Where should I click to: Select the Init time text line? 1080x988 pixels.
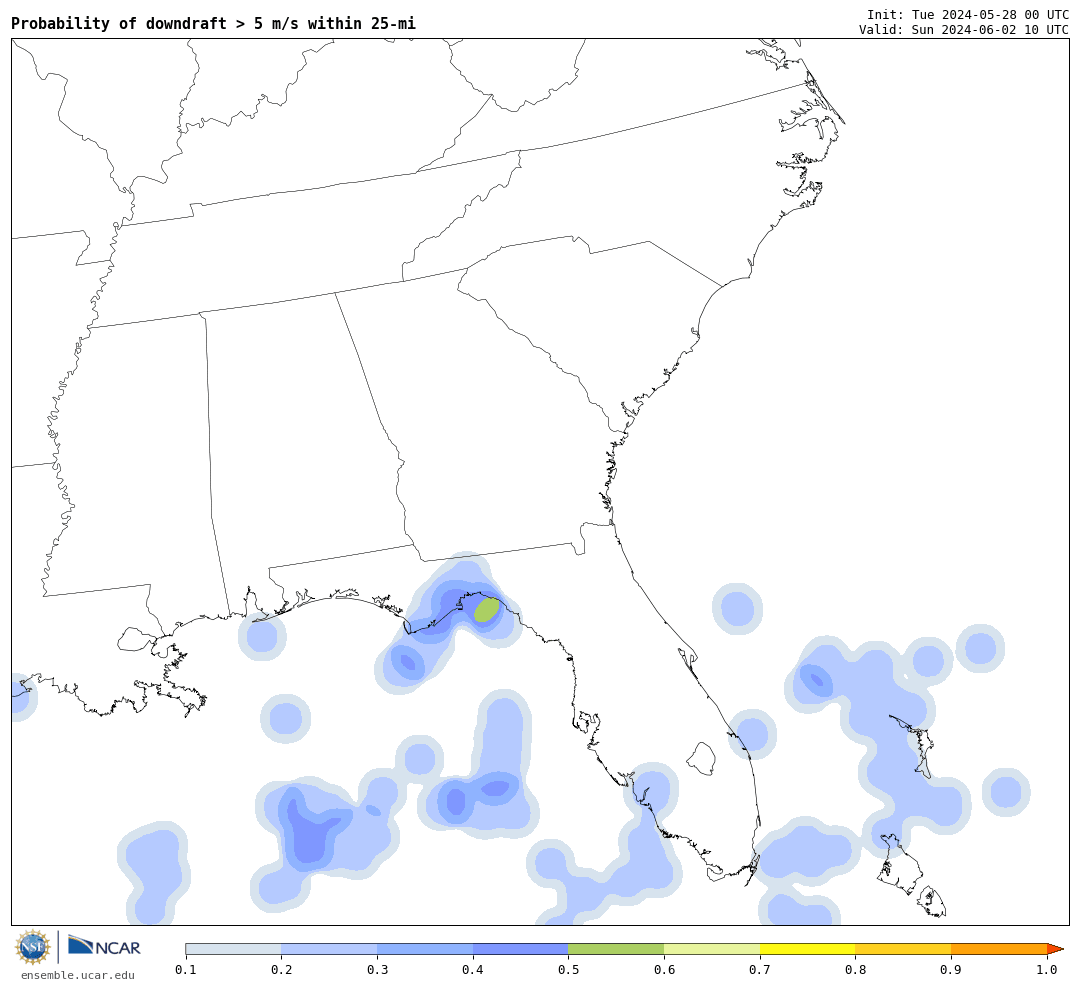(968, 14)
